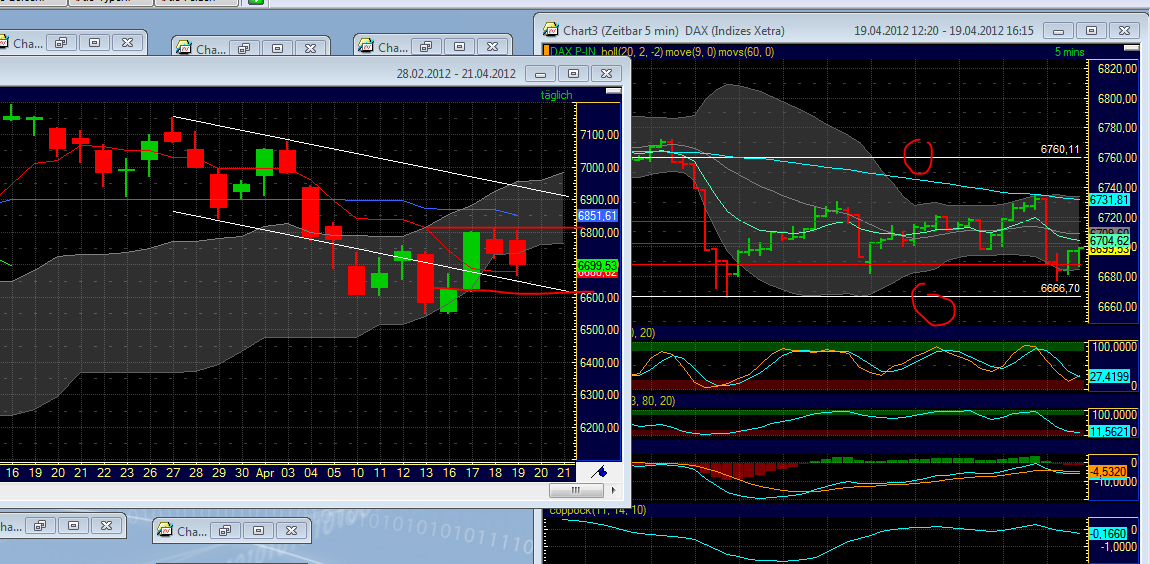
Task: Maximize the leftmost minimized chart above the daily chart
Action: 94,43
